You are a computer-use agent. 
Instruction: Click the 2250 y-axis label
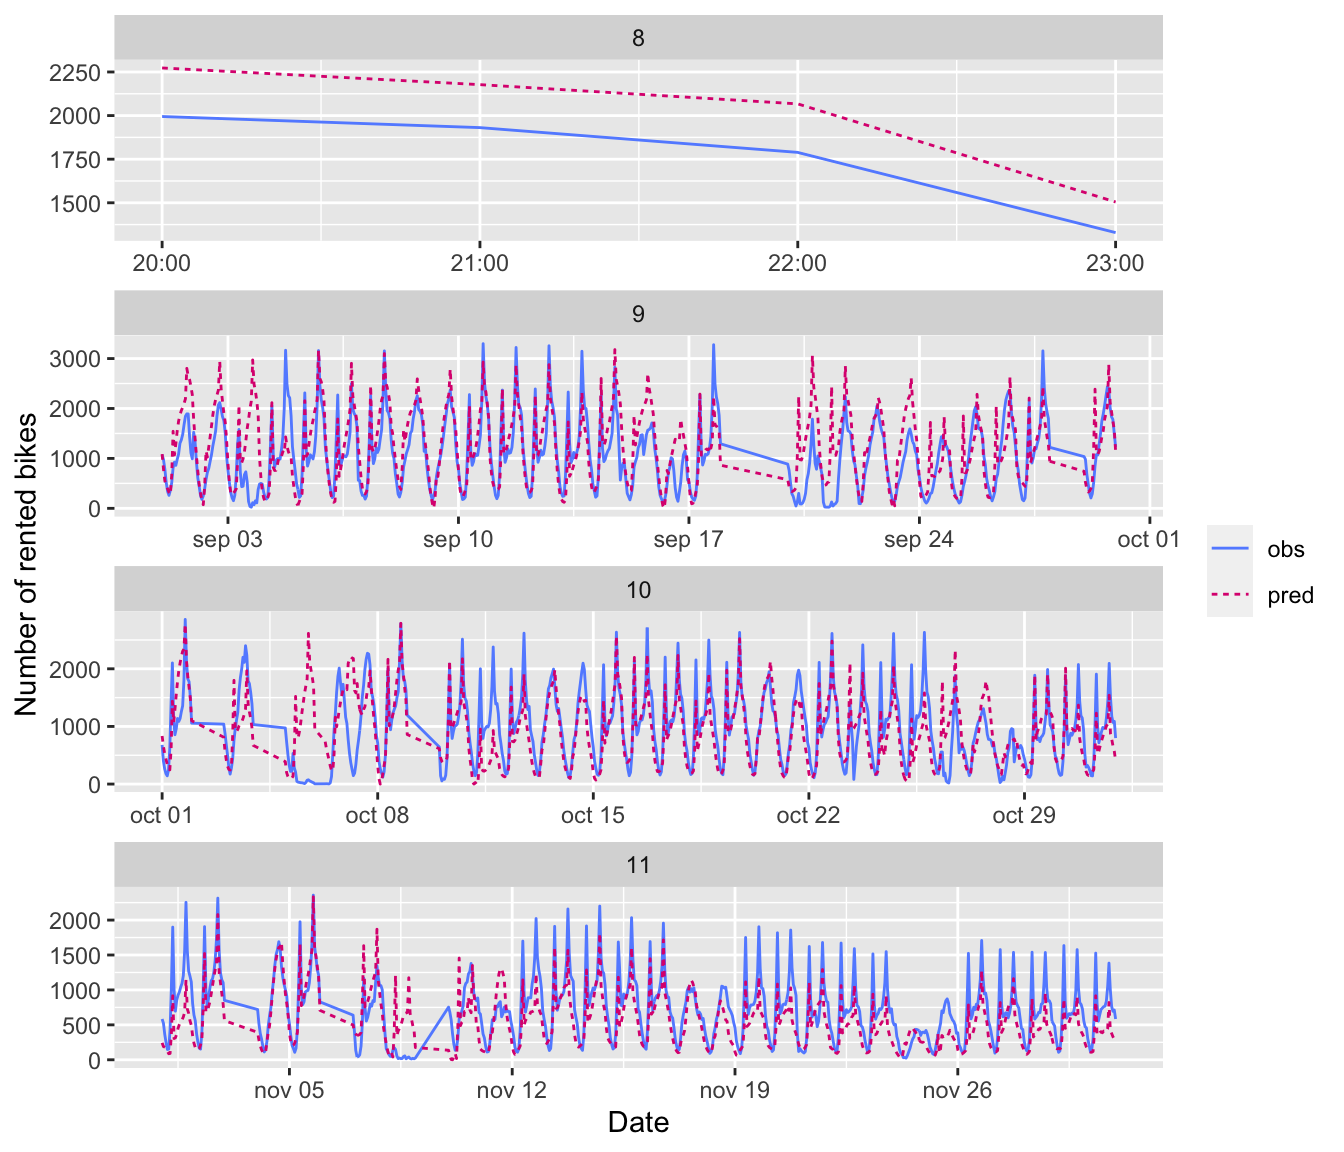point(74,73)
